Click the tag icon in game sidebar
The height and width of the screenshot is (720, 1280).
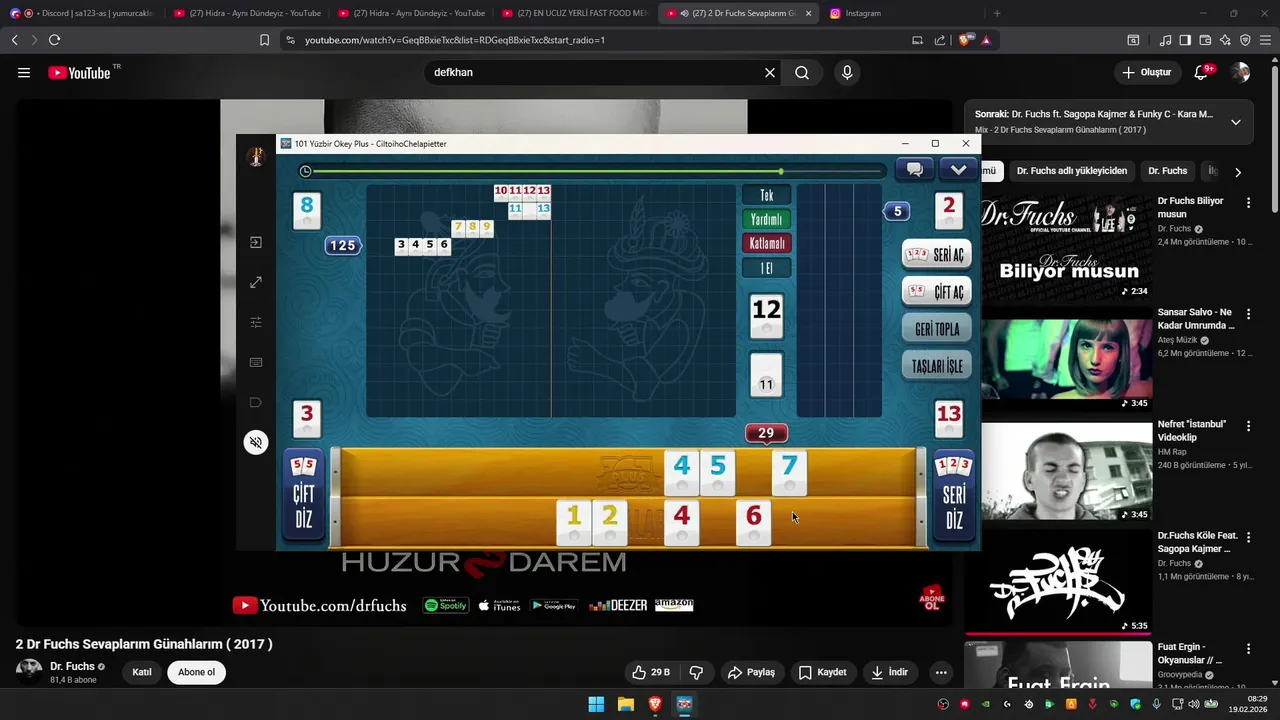(256, 403)
